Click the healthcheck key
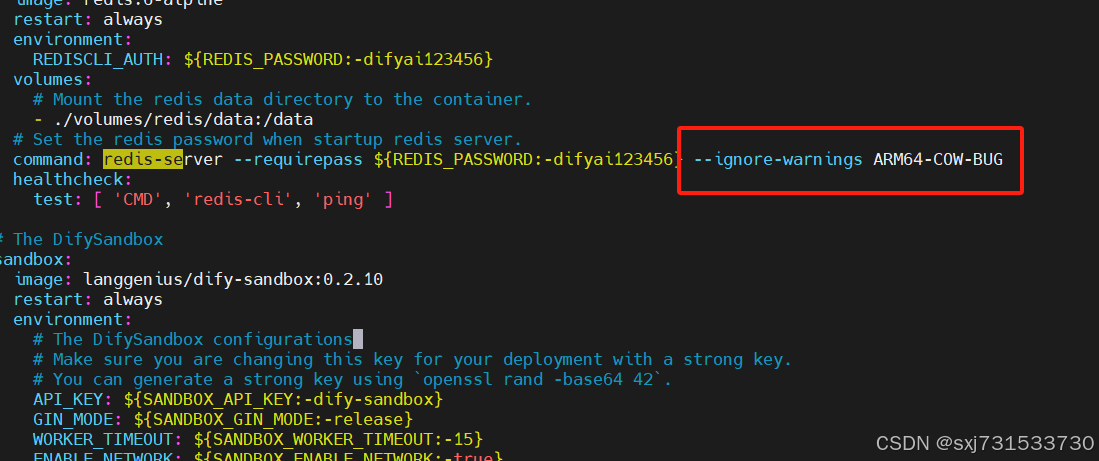This screenshot has width=1099, height=461. 68,180
